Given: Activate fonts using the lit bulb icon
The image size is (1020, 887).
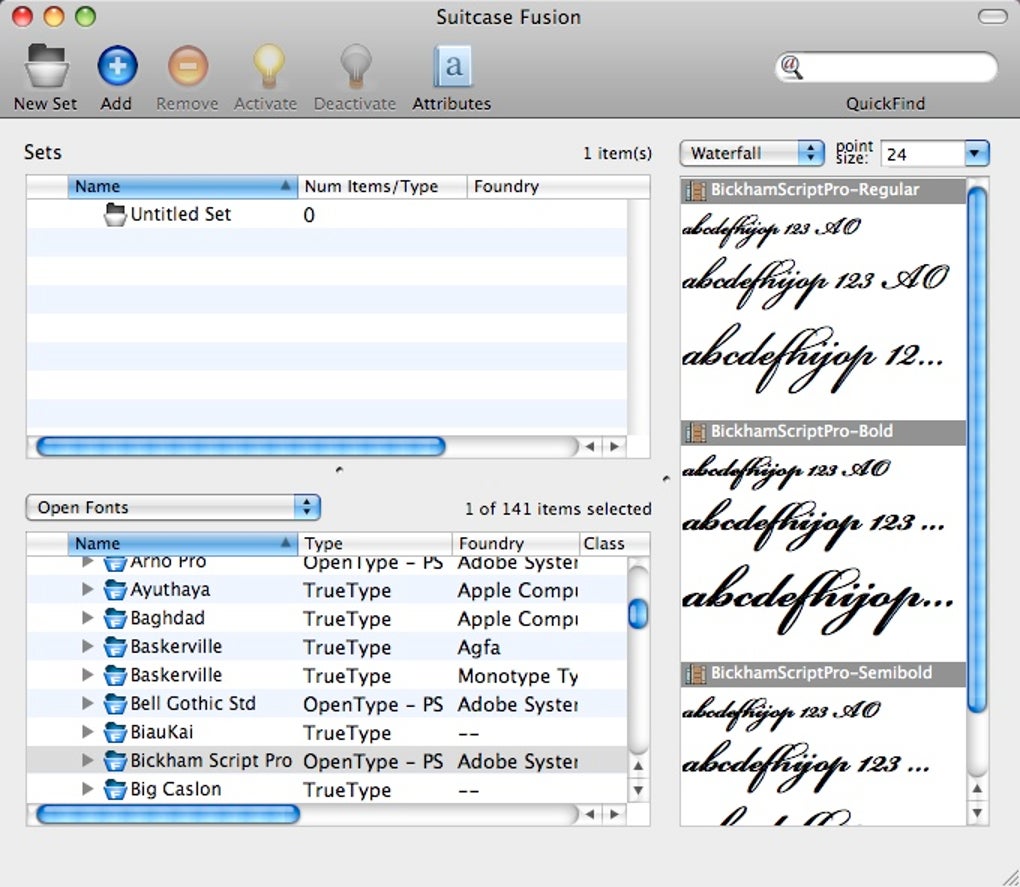Looking at the screenshot, I should [265, 66].
